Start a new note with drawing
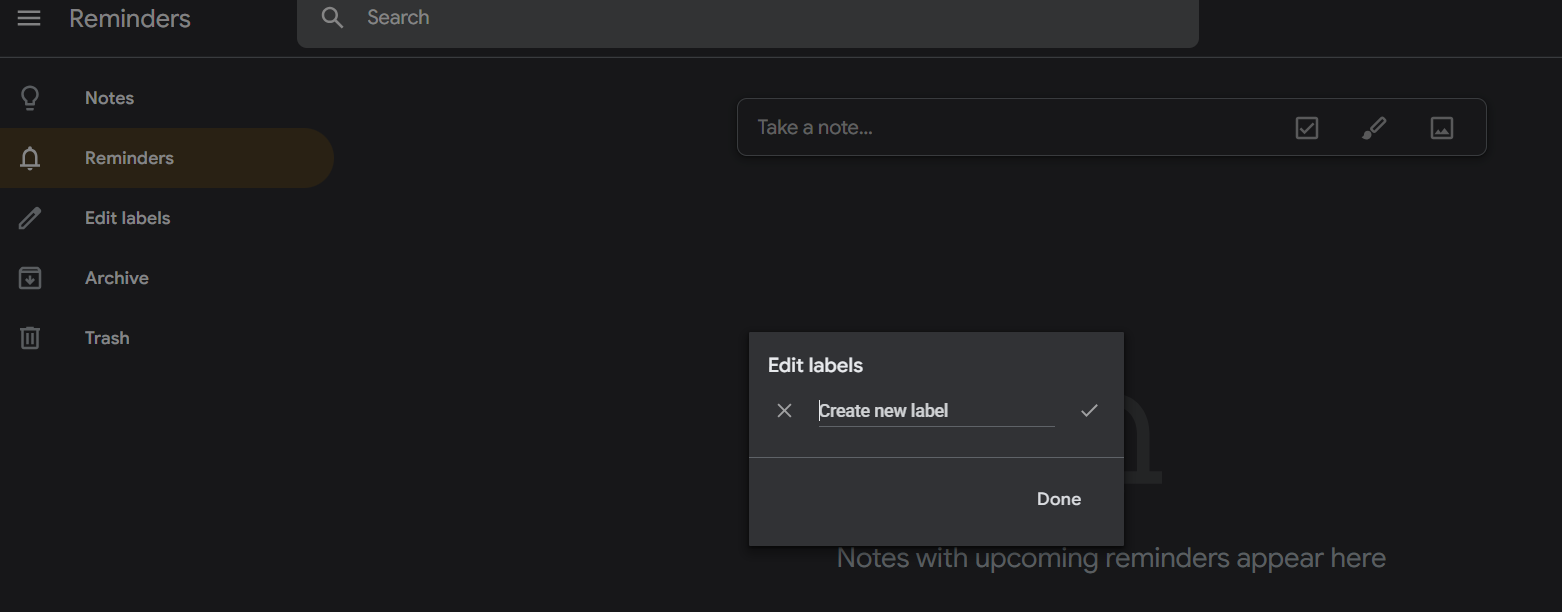1562x612 pixels. (1374, 128)
